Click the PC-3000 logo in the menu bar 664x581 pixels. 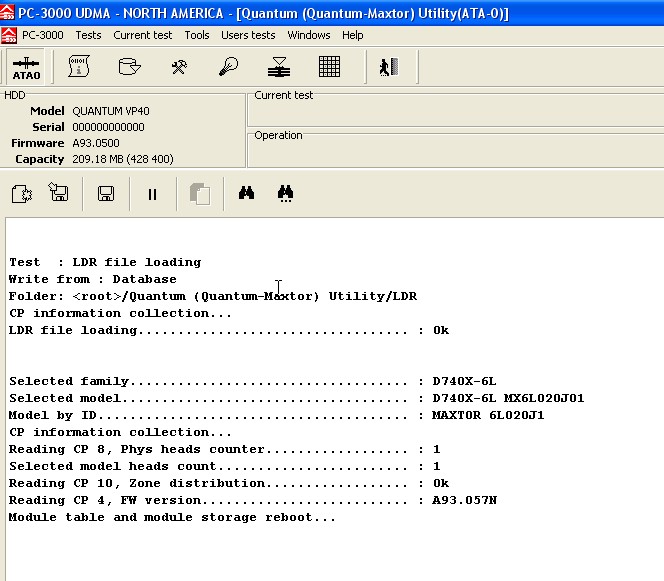[9, 36]
